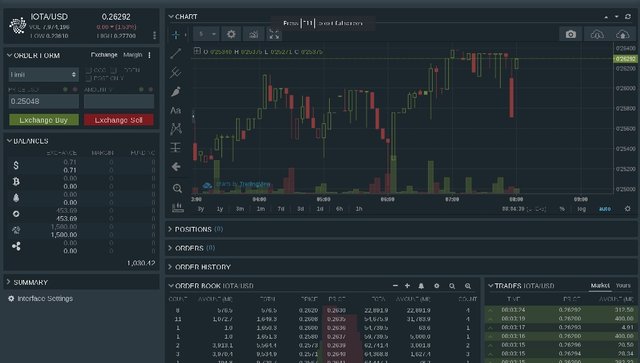Open chart axis settings gear at bottom right
Screen dimensions: 640x363
[x=628, y=209]
